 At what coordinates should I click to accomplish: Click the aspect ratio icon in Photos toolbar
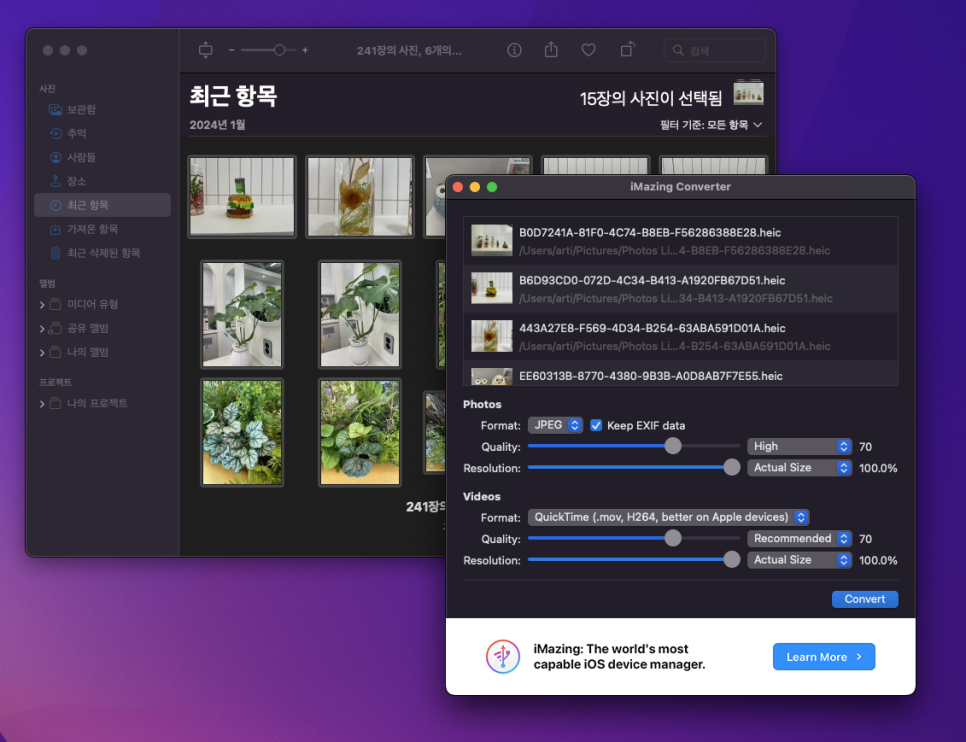[206, 50]
